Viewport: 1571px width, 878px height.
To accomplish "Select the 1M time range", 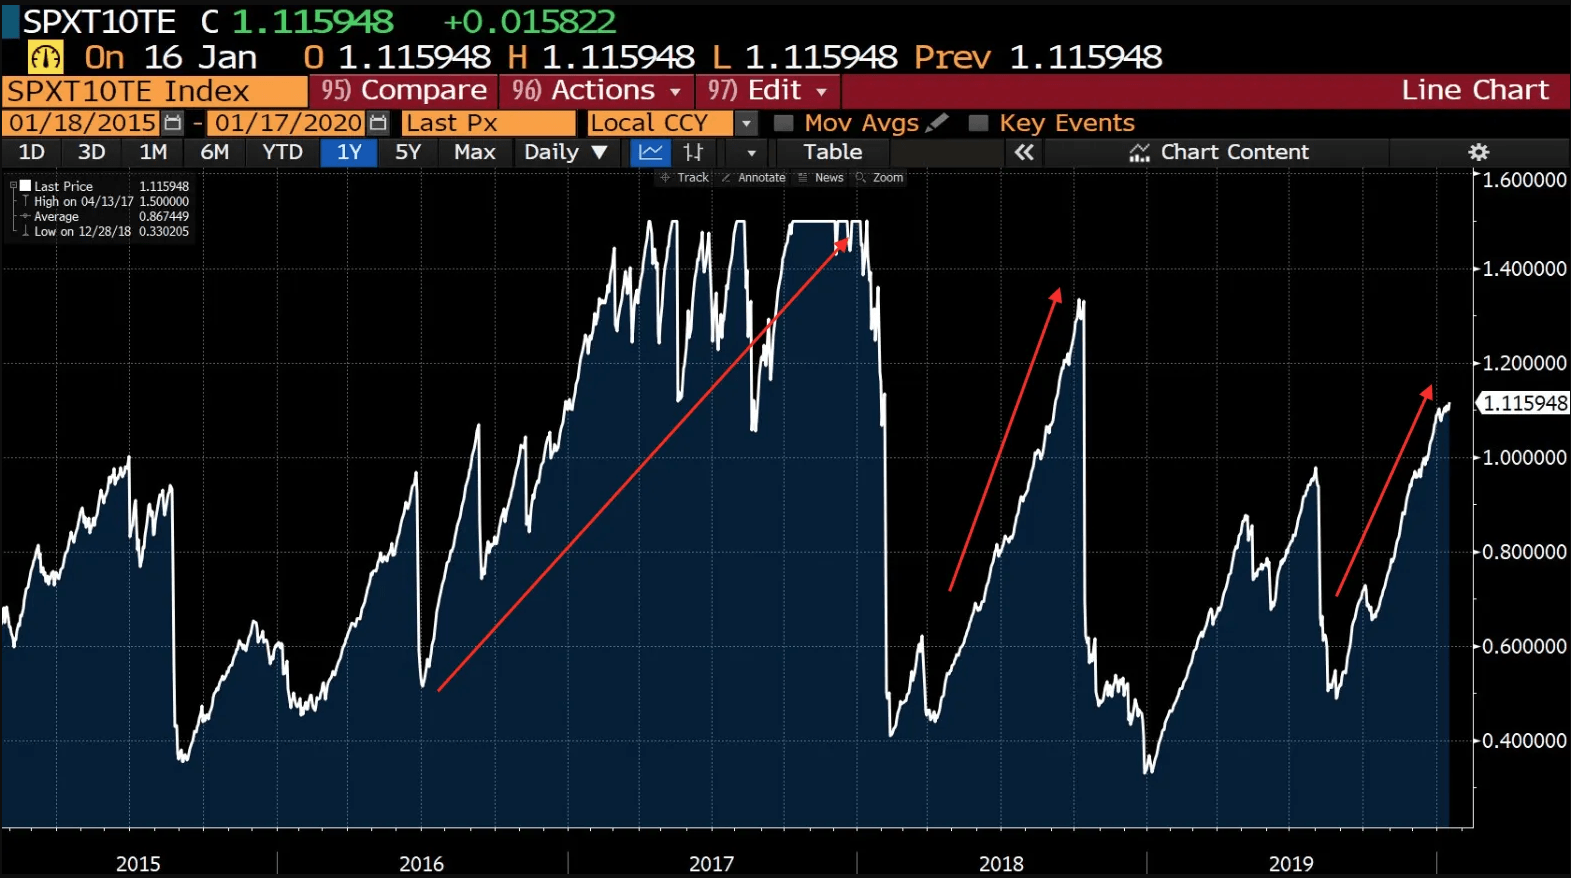I will click(153, 152).
